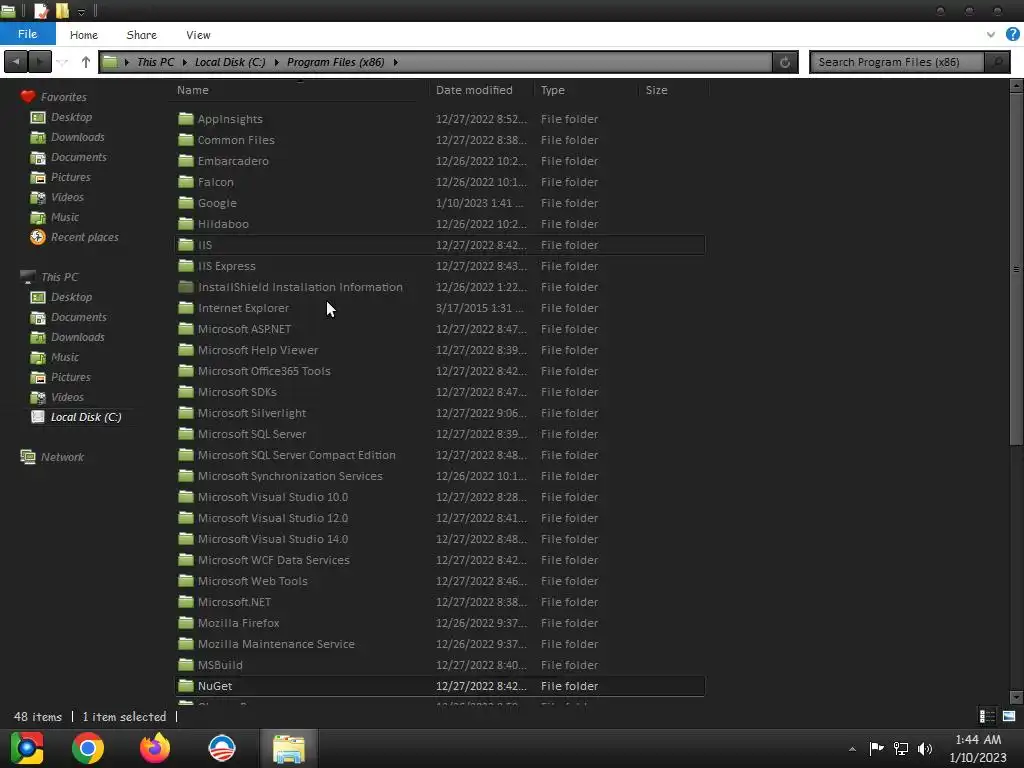The image size is (1024, 768).
Task: Sort by the Date modified column
Action: pyautogui.click(x=474, y=90)
